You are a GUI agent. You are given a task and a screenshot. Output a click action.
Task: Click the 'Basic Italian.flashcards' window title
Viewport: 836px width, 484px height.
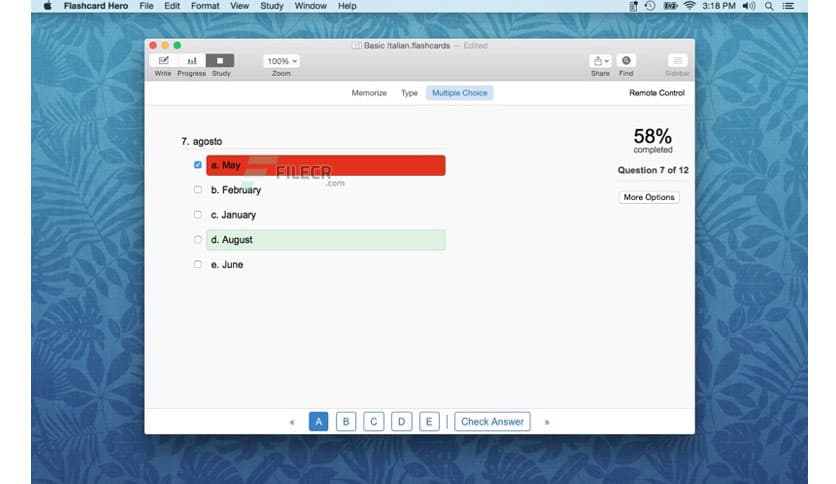point(407,46)
